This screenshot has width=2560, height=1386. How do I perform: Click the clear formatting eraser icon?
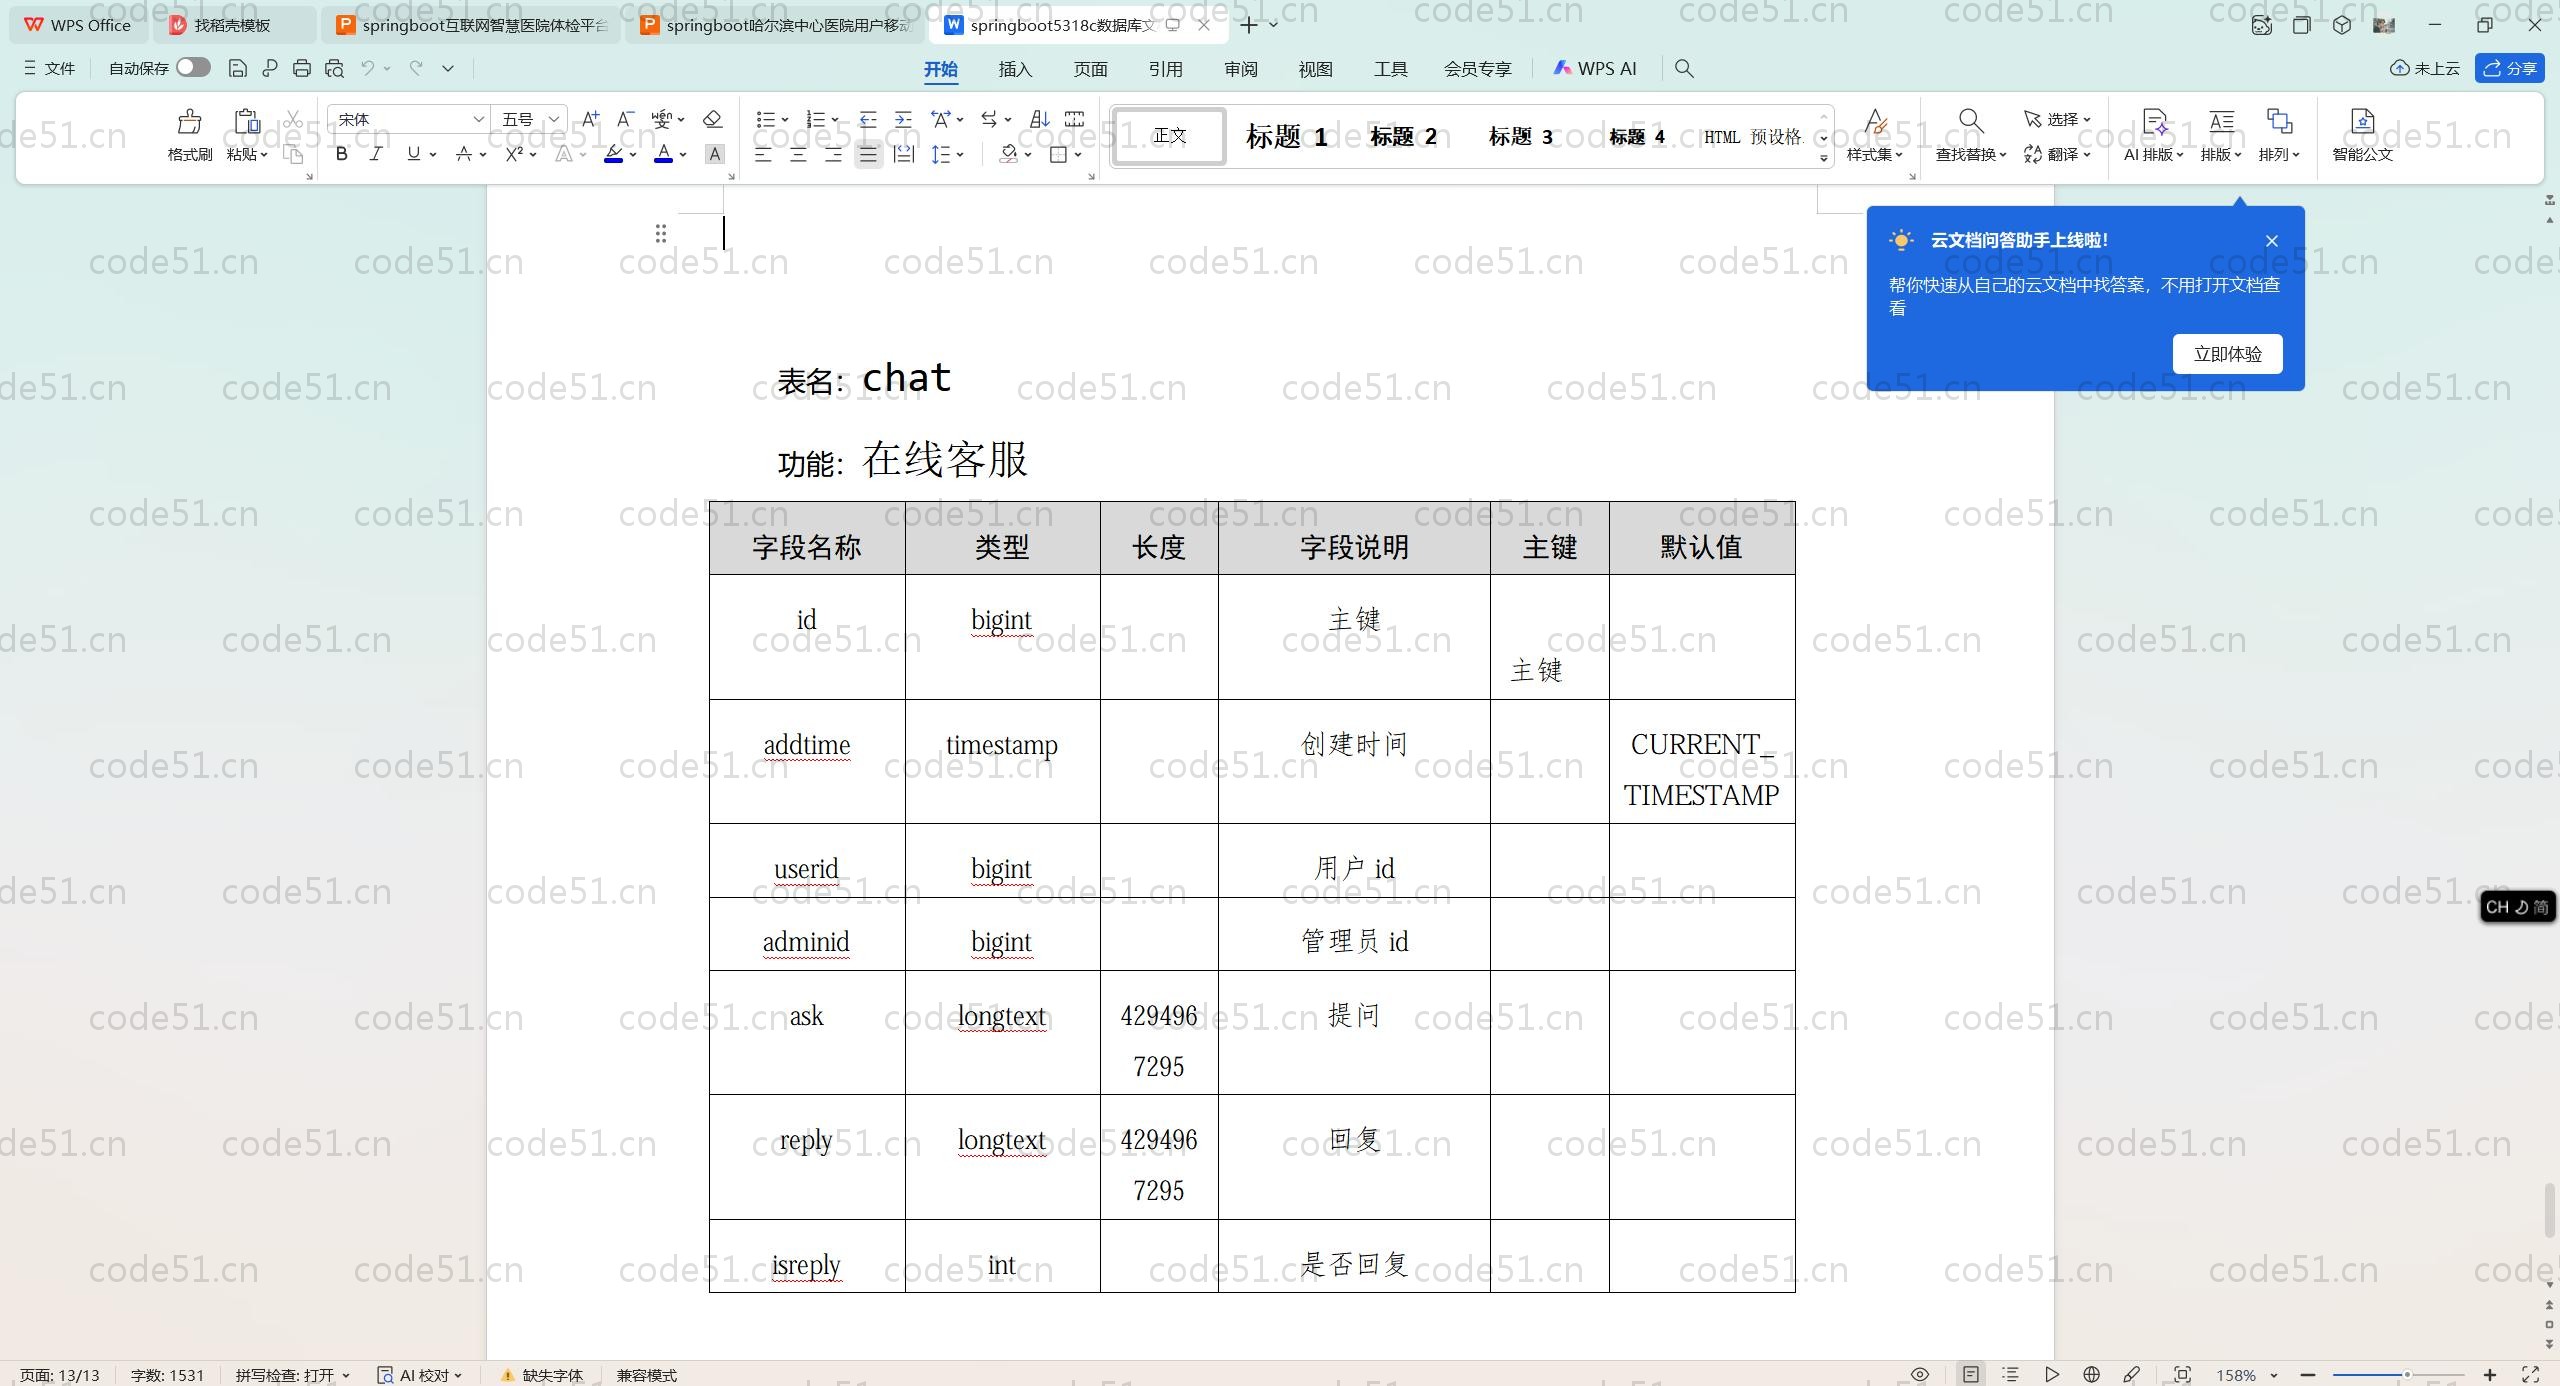(712, 119)
